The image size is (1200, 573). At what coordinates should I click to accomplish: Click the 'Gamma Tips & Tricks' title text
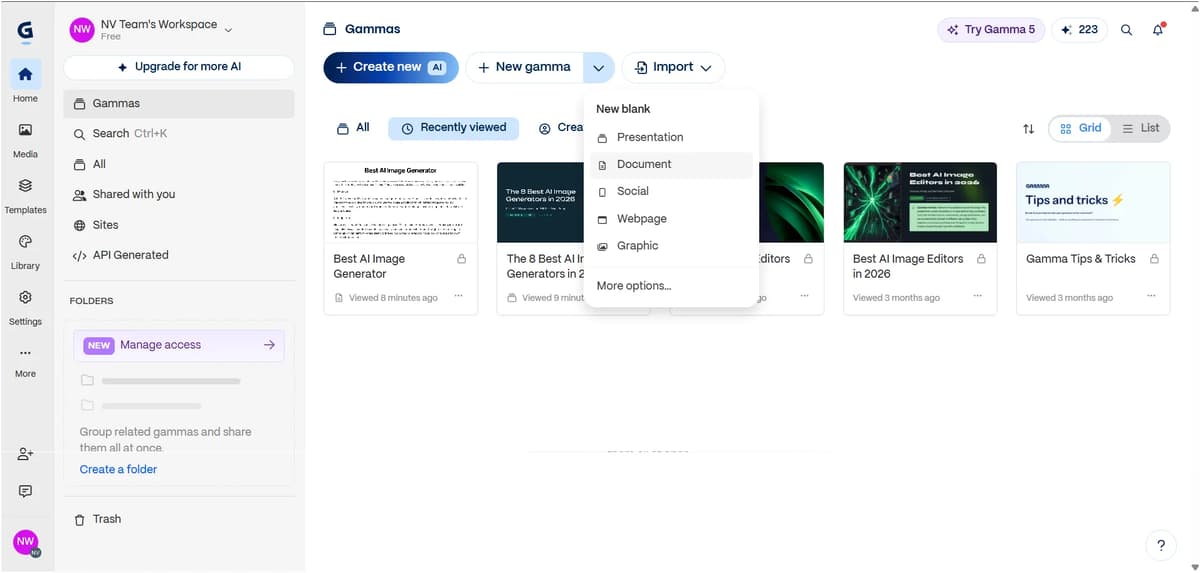(x=1081, y=259)
